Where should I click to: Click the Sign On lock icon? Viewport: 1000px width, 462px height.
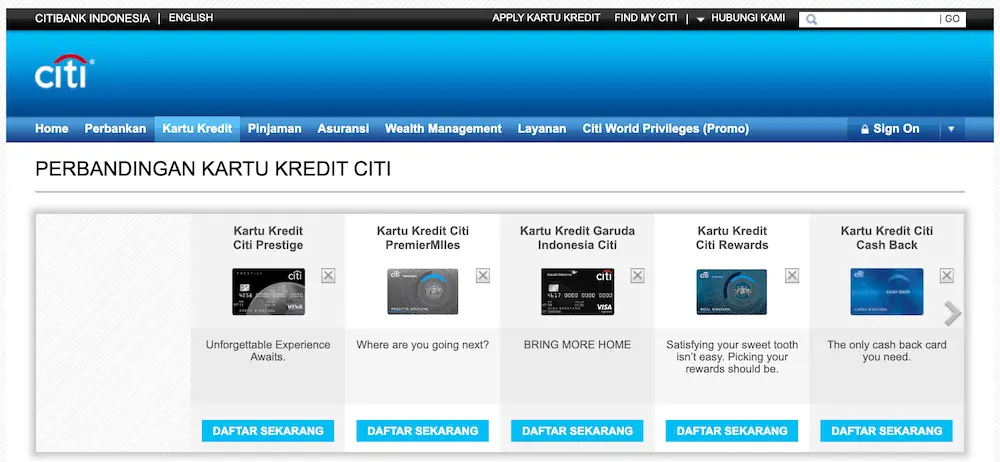(x=865, y=130)
